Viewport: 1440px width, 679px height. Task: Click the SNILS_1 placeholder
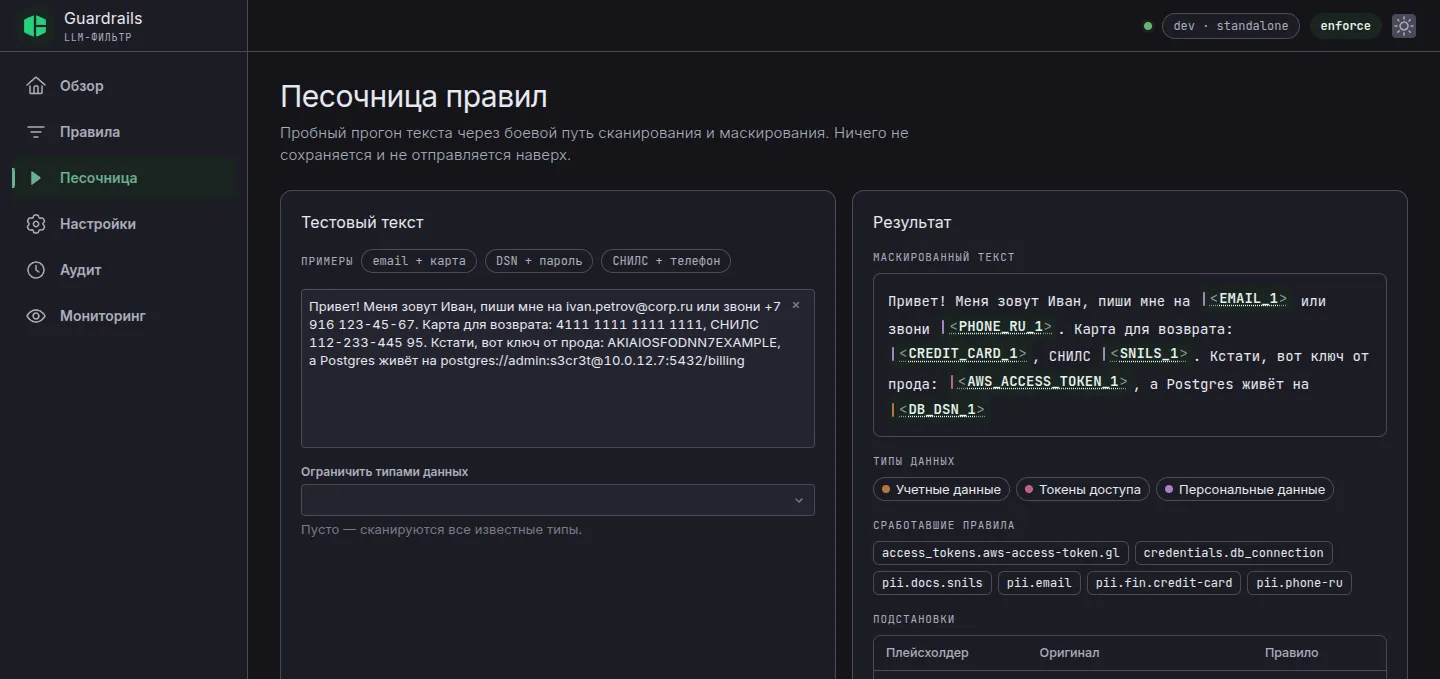1147,354
